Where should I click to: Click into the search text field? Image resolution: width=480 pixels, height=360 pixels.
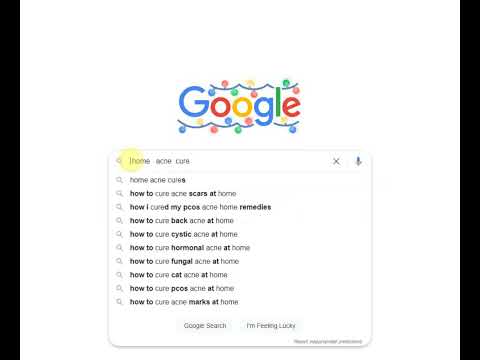point(227,161)
